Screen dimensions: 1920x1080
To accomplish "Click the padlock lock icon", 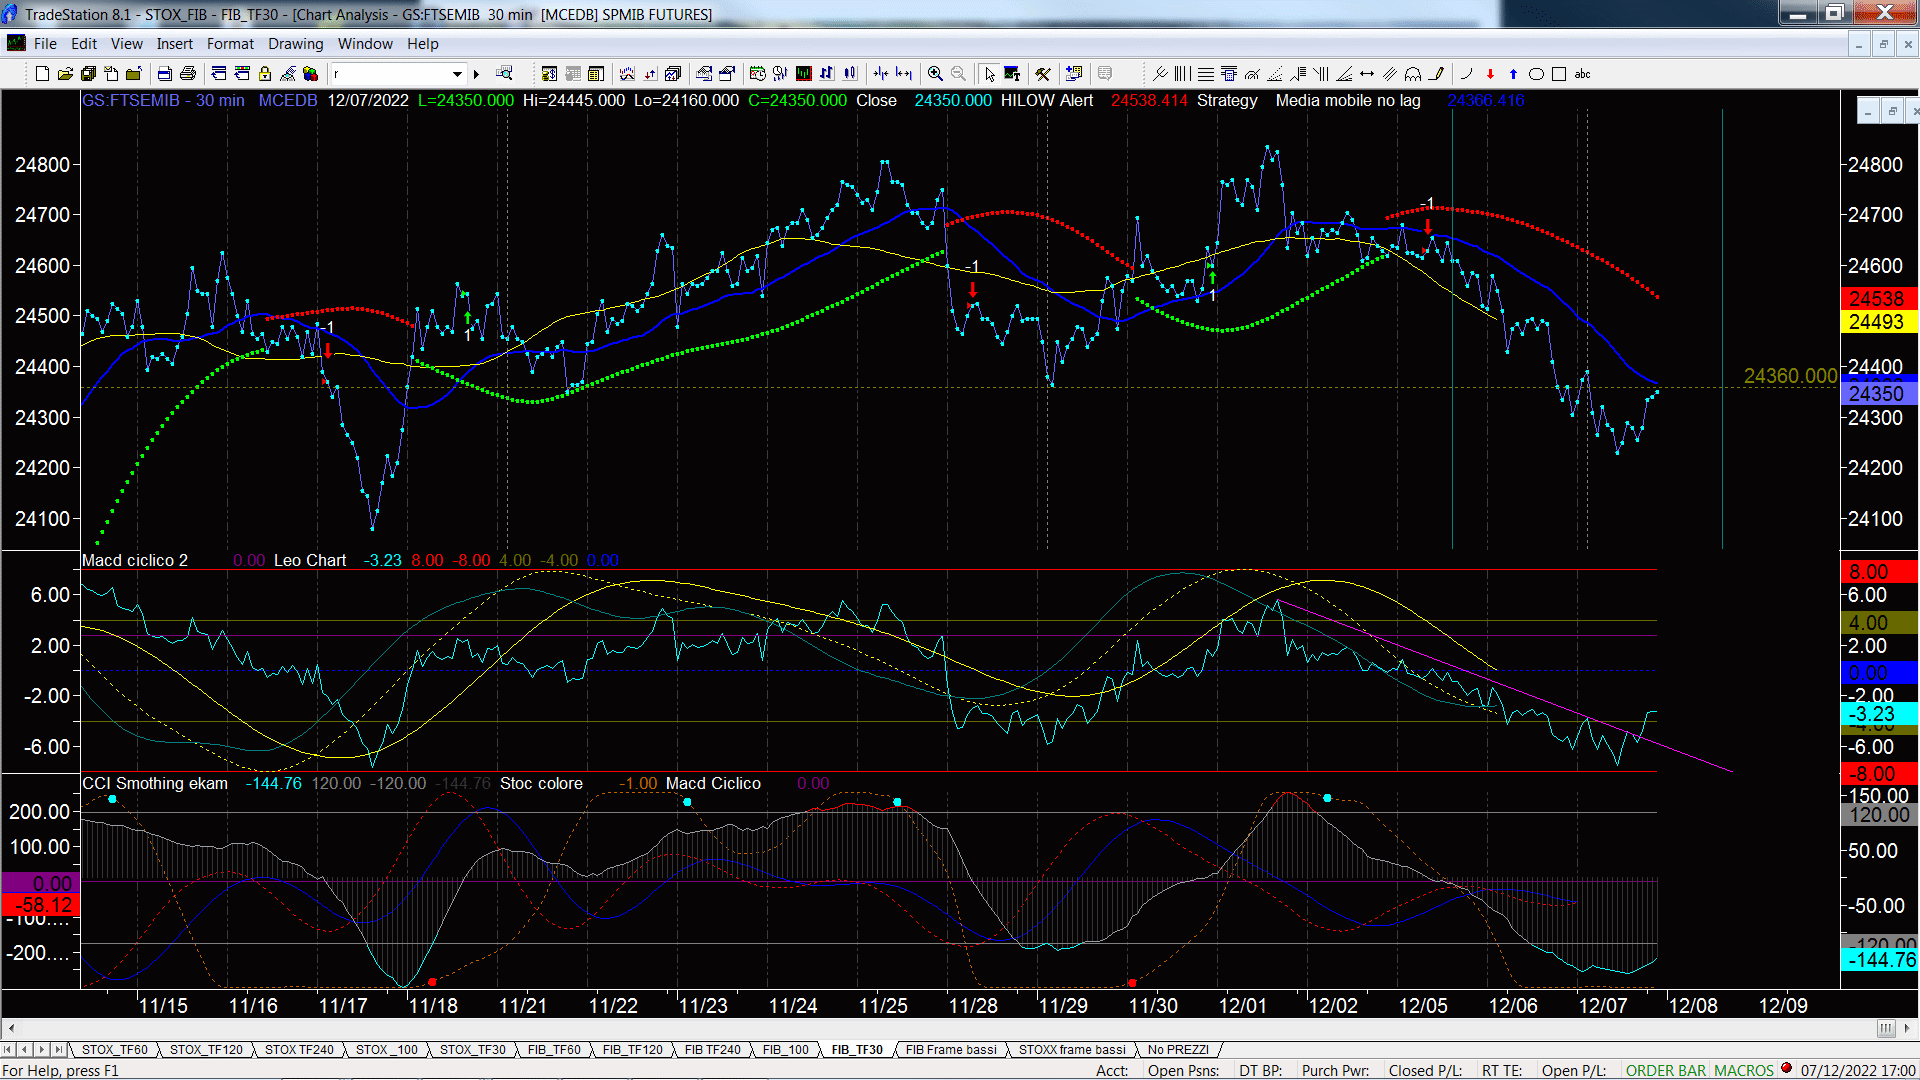I will click(265, 74).
